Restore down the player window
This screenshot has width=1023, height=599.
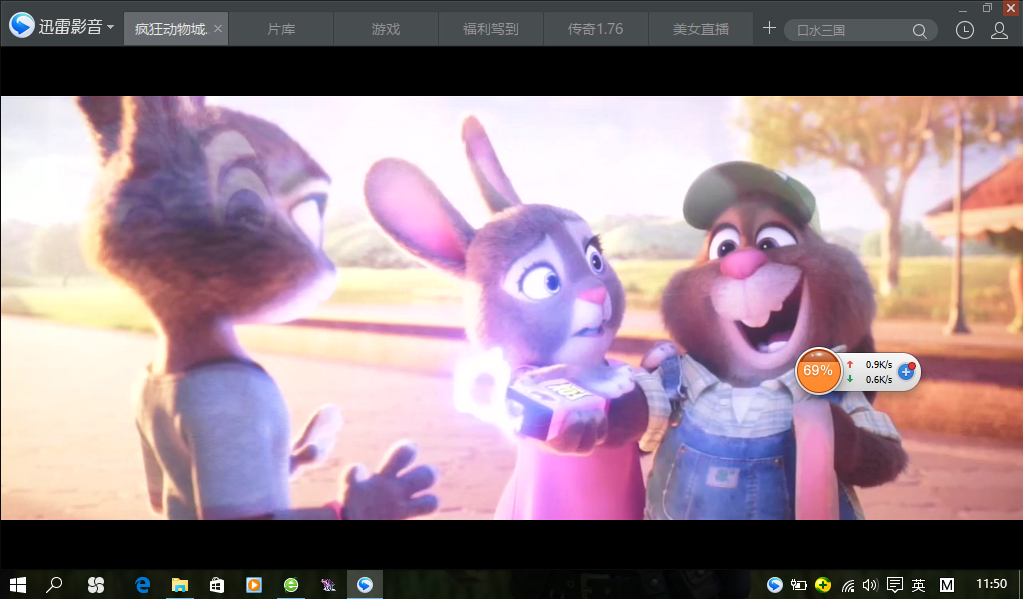[x=987, y=8]
